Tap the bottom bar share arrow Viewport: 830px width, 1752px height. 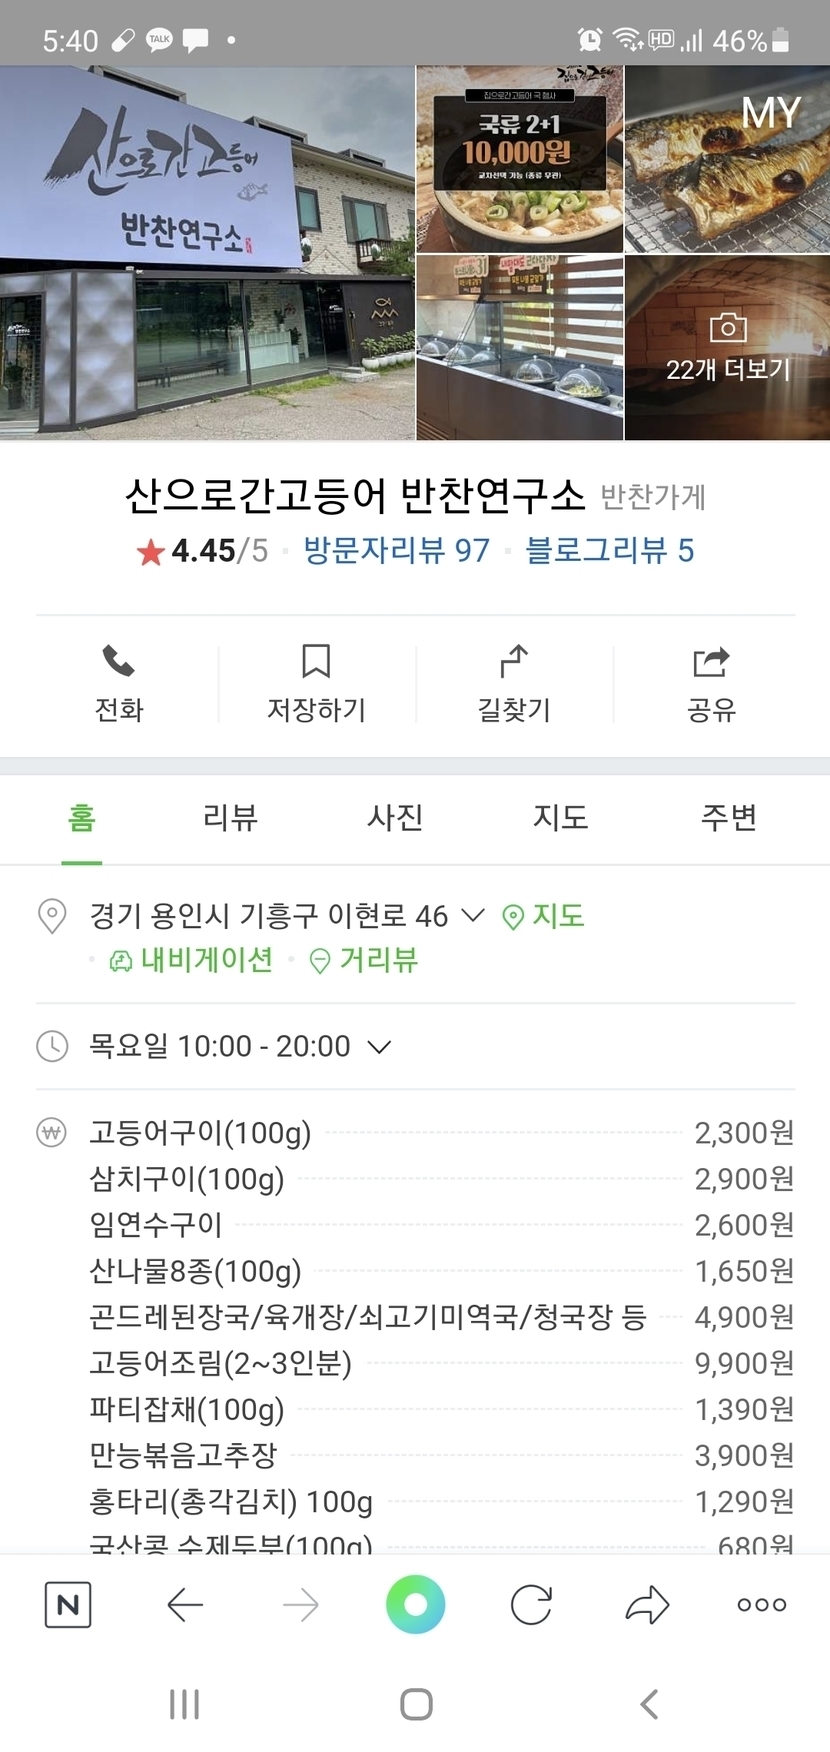pyautogui.click(x=647, y=1605)
